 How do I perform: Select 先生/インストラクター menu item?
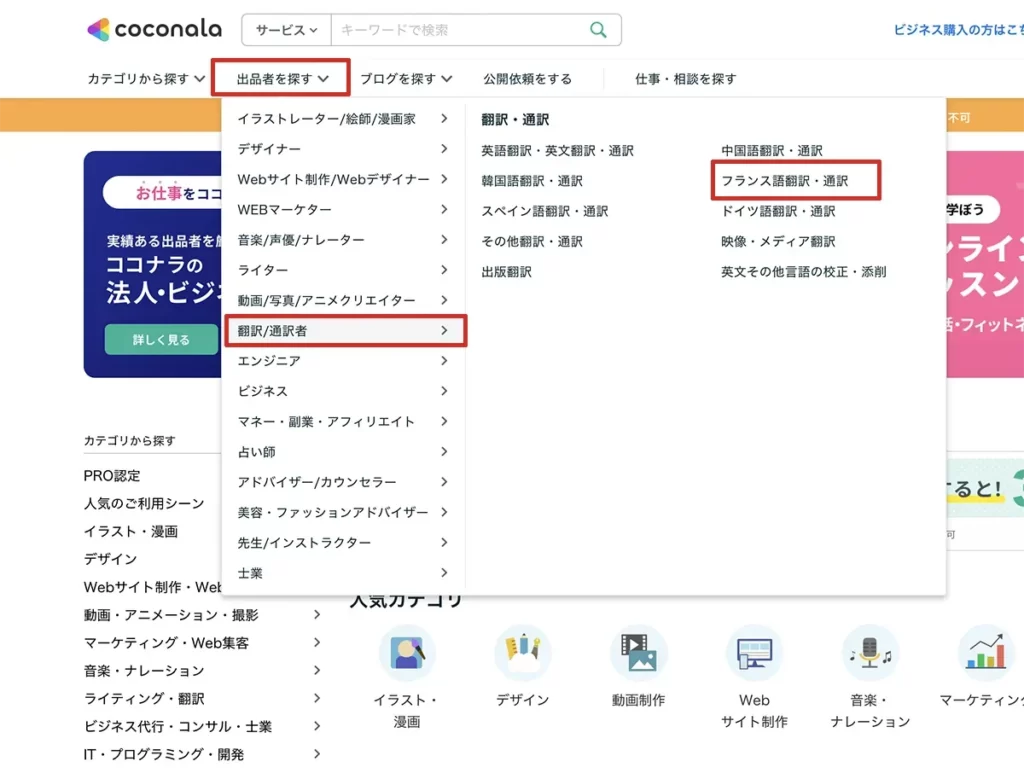pyautogui.click(x=344, y=543)
